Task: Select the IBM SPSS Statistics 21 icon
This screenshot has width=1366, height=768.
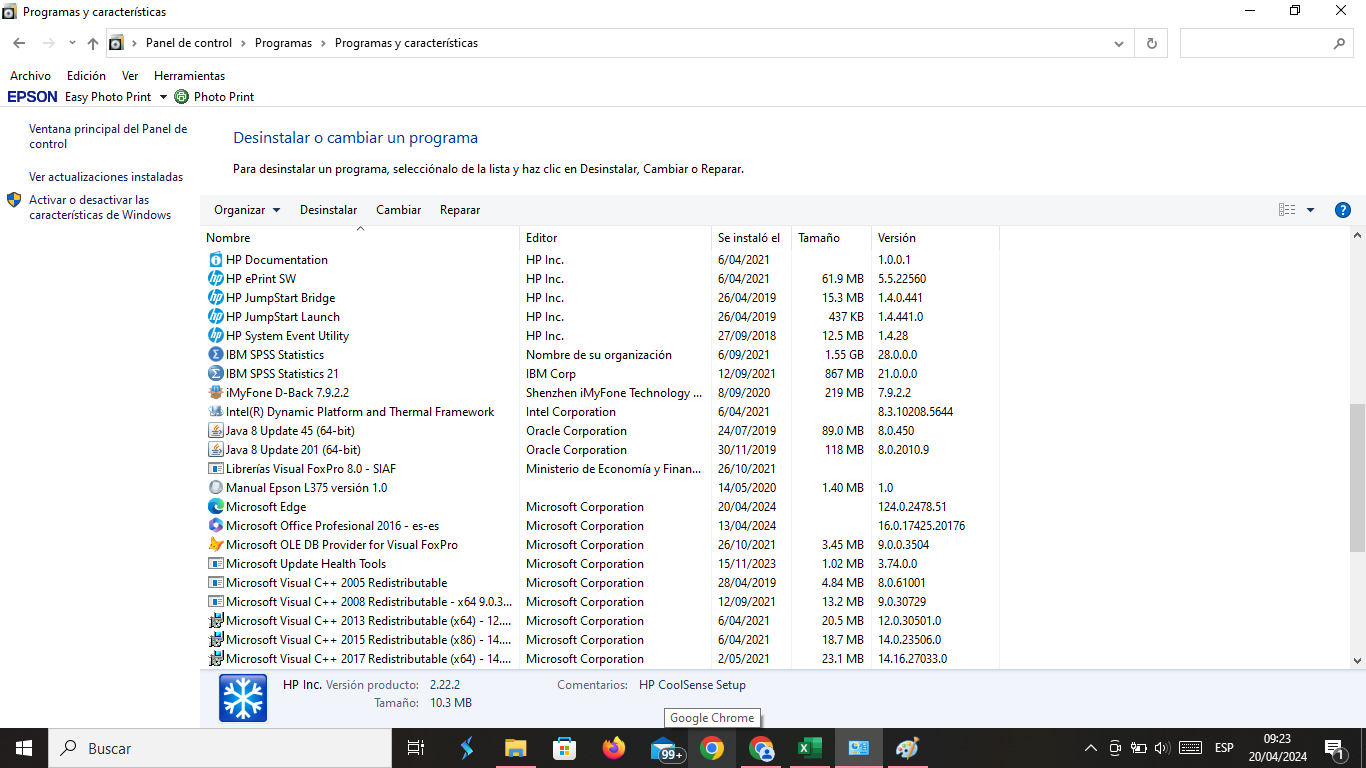Action: point(215,374)
